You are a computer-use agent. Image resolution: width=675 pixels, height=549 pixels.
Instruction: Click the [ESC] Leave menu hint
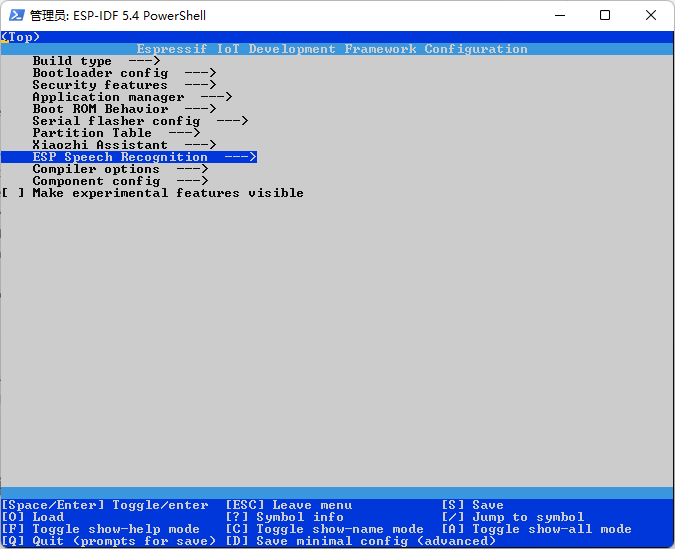click(x=289, y=505)
